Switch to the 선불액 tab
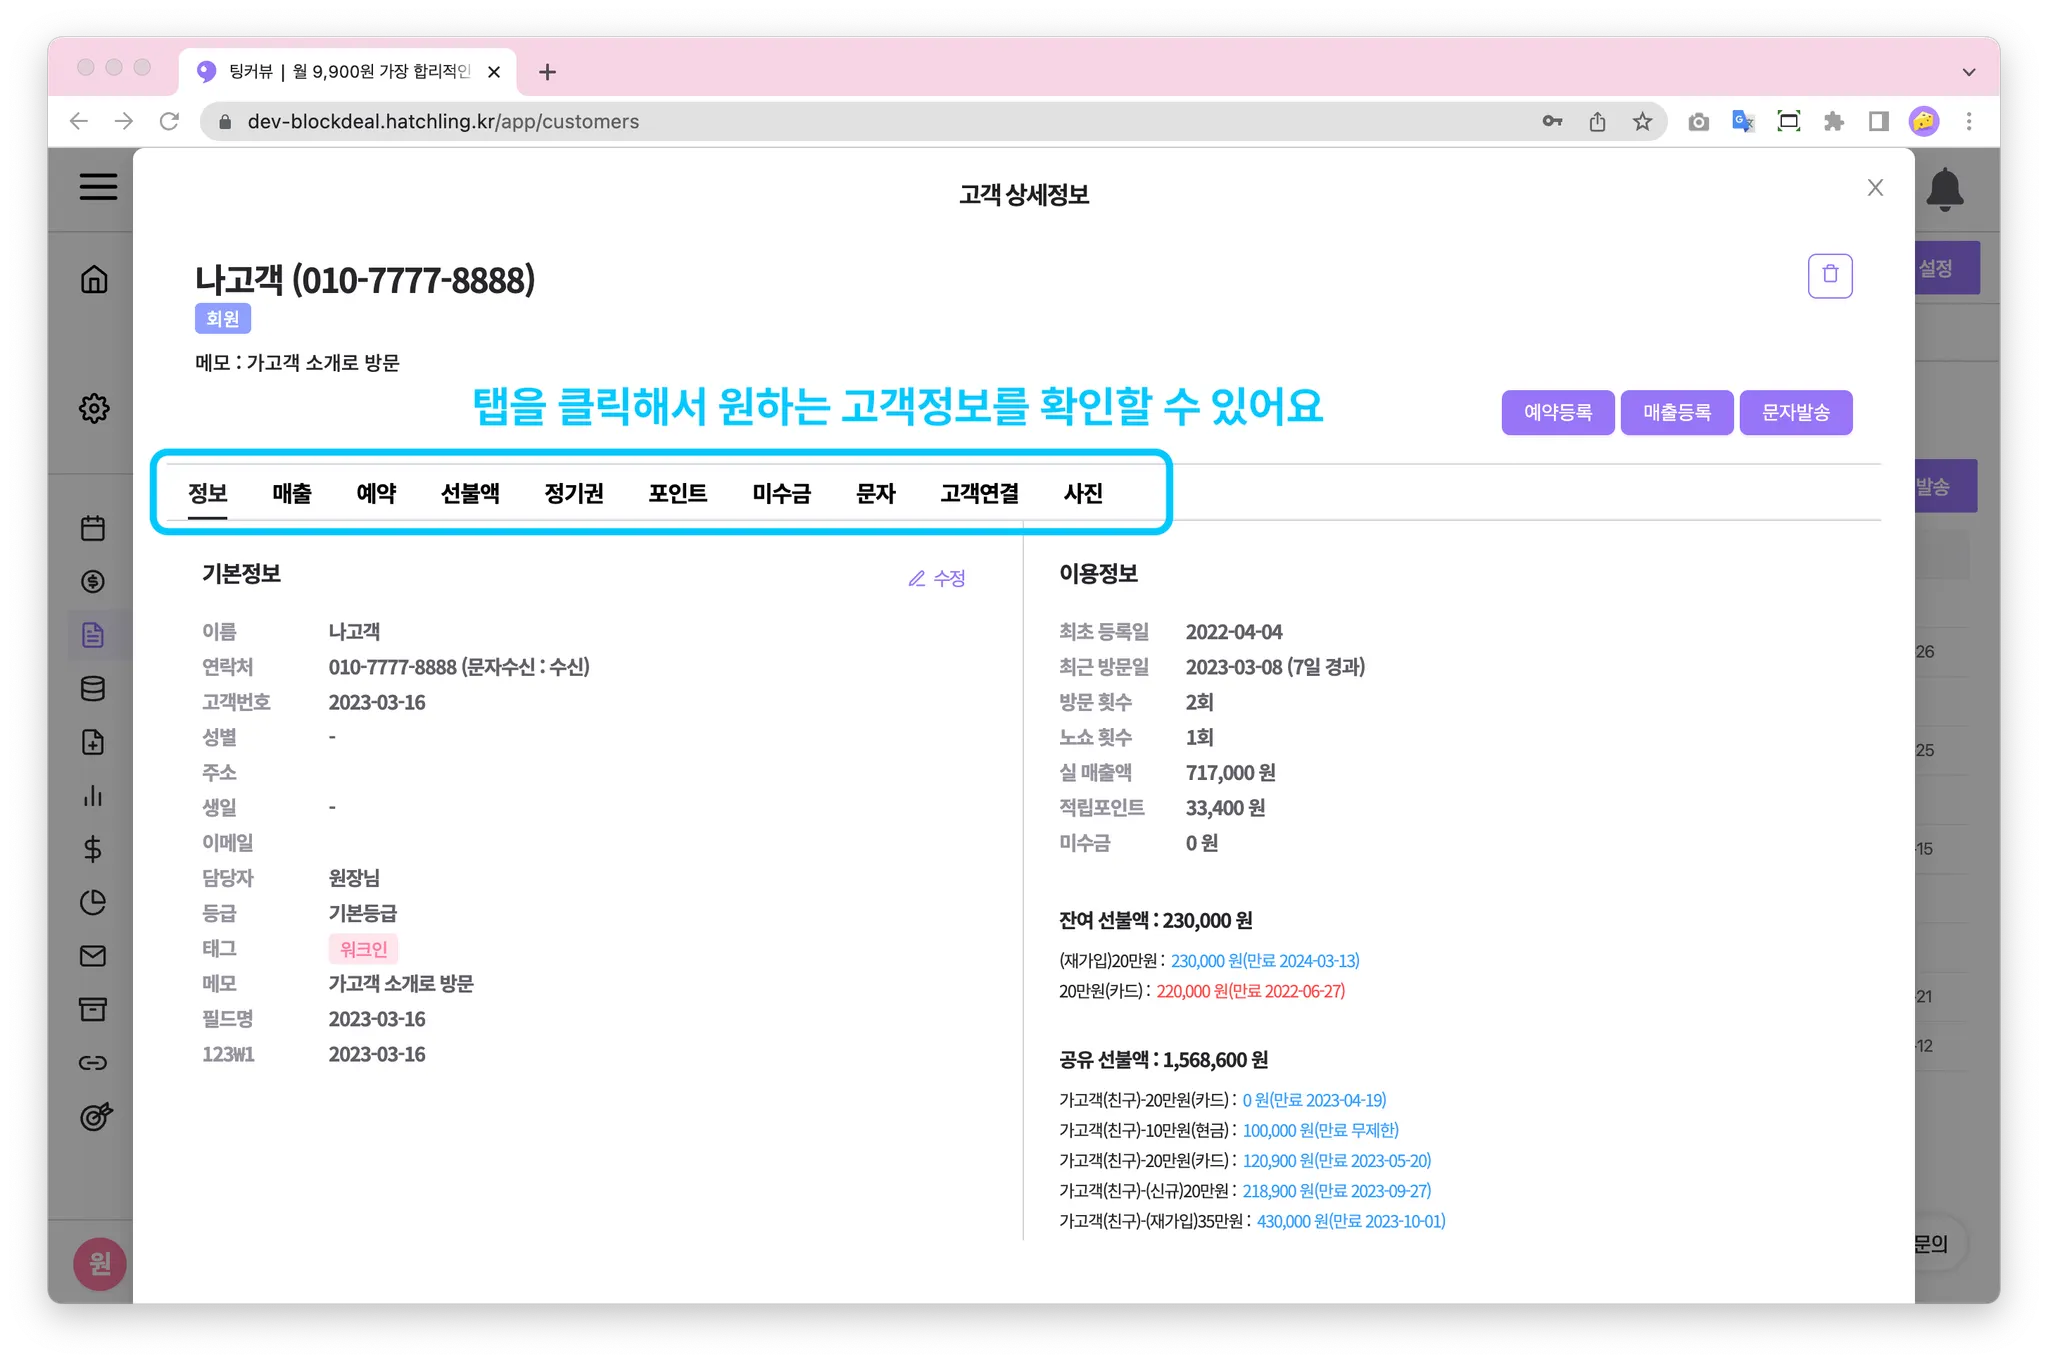The image size is (2048, 1363). pyautogui.click(x=470, y=493)
